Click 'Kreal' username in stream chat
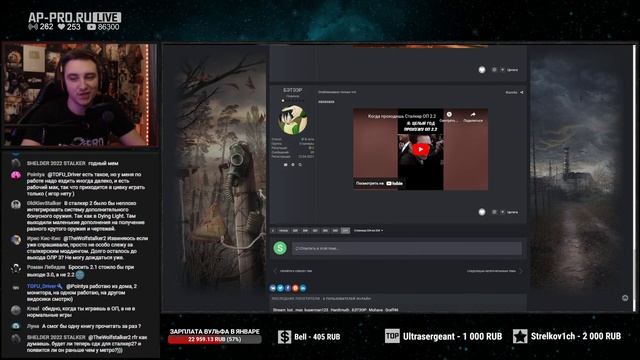This screenshot has height=360, width=640. pyautogui.click(x=33, y=309)
